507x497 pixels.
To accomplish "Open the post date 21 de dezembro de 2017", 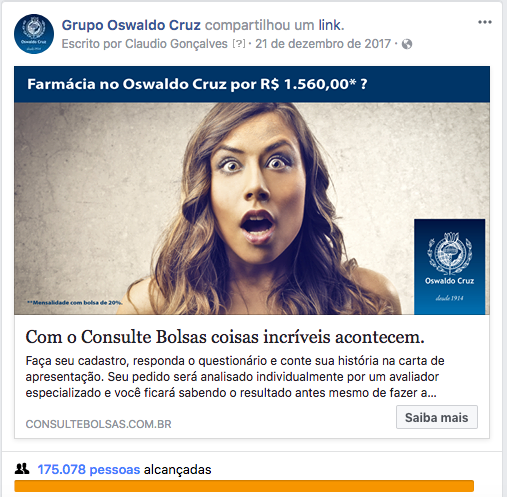I will [x=323, y=44].
